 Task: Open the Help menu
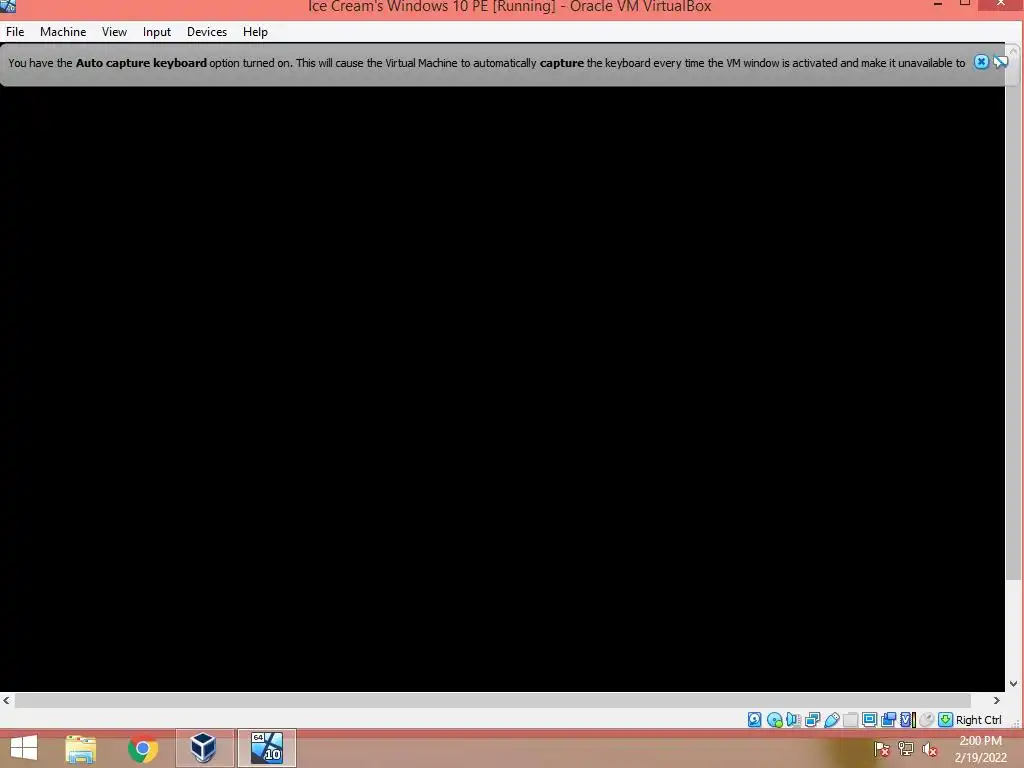[x=255, y=31]
